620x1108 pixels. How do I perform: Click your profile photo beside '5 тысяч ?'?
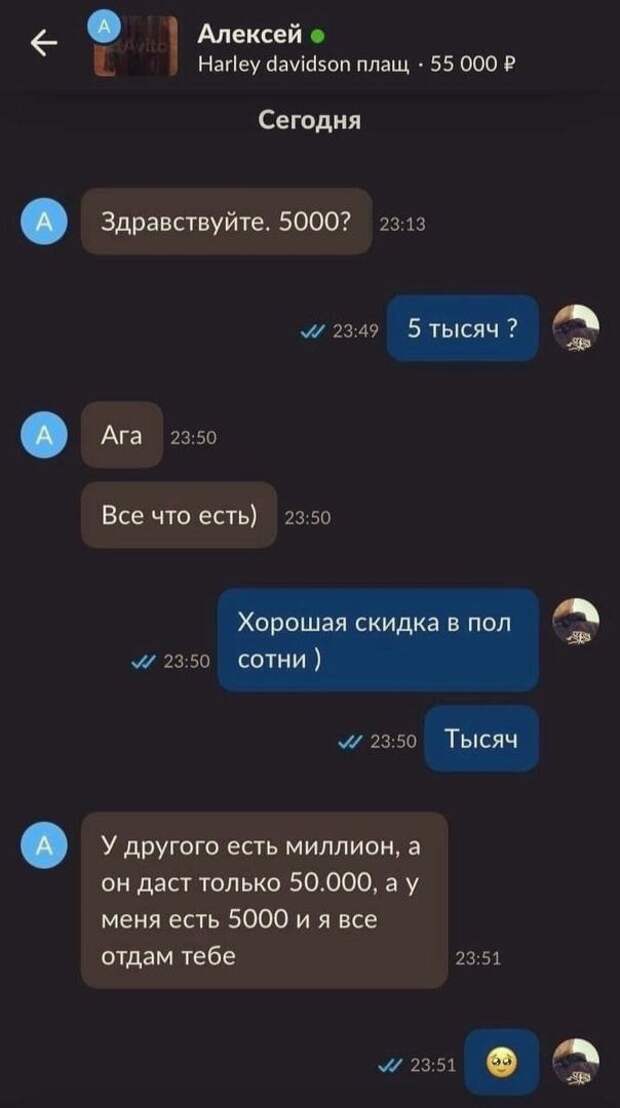tap(575, 328)
